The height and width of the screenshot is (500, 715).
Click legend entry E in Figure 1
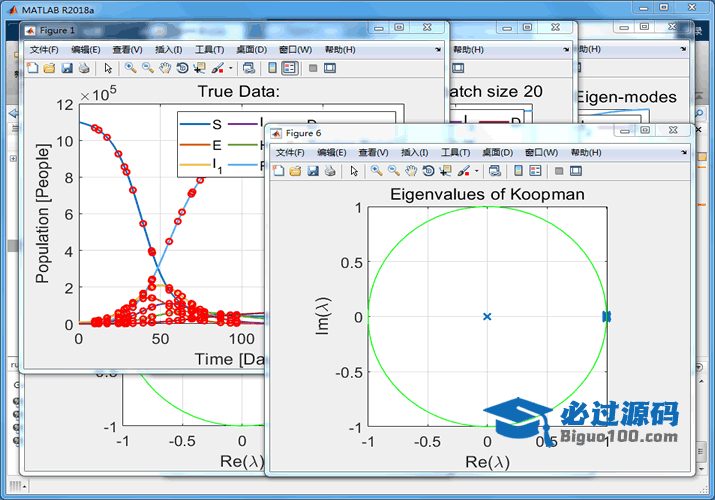(x=201, y=145)
